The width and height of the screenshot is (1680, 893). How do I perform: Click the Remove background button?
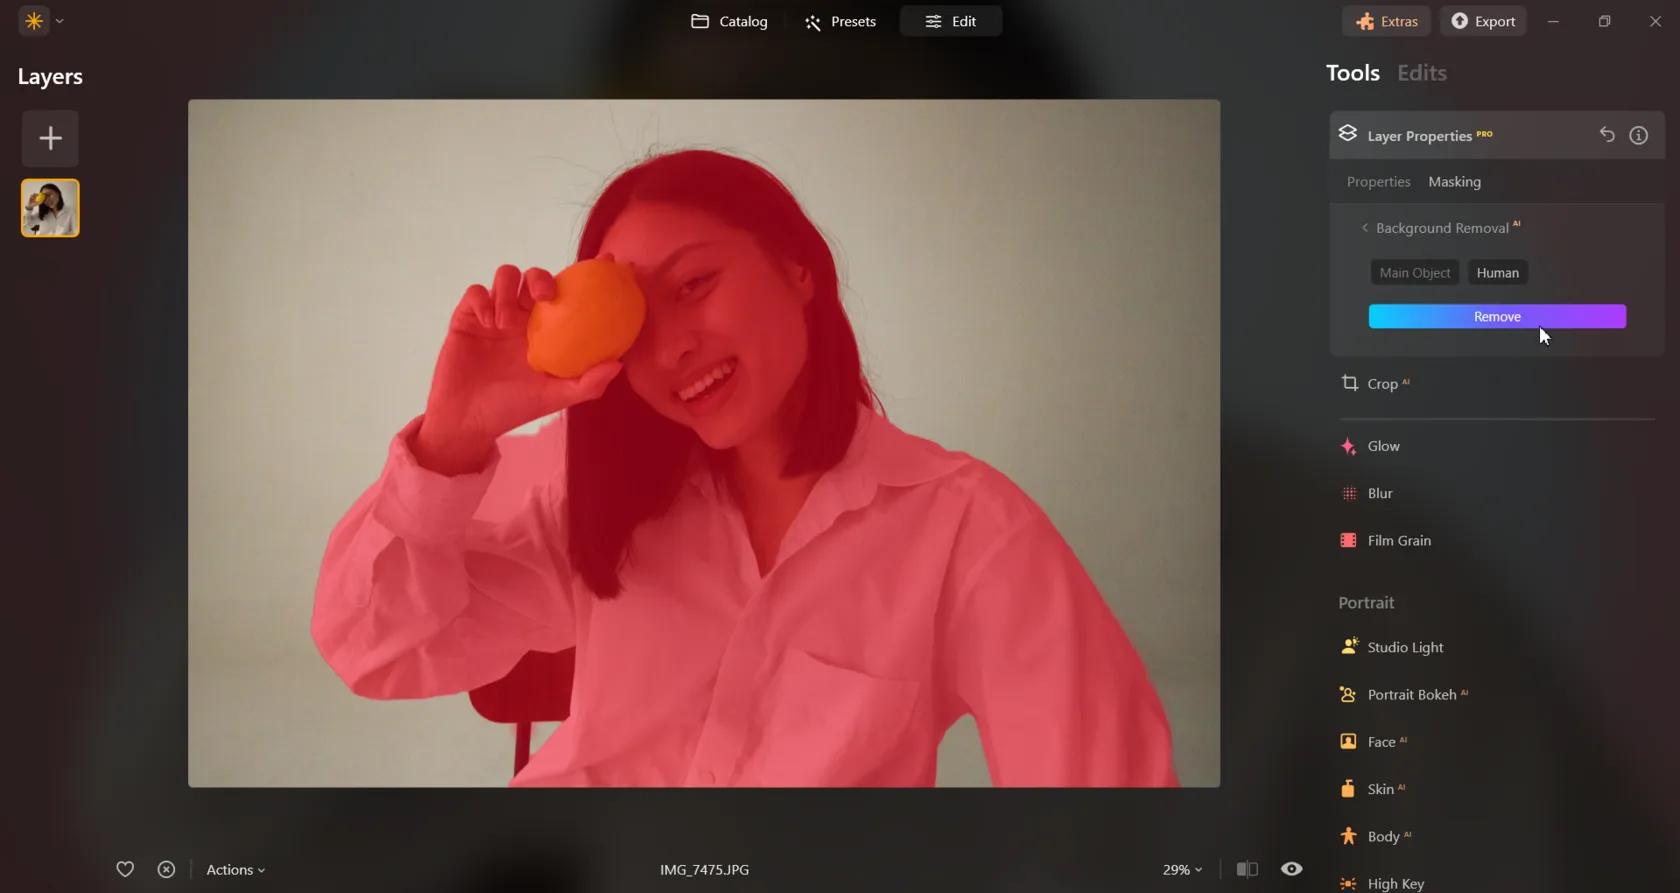[x=1496, y=317]
